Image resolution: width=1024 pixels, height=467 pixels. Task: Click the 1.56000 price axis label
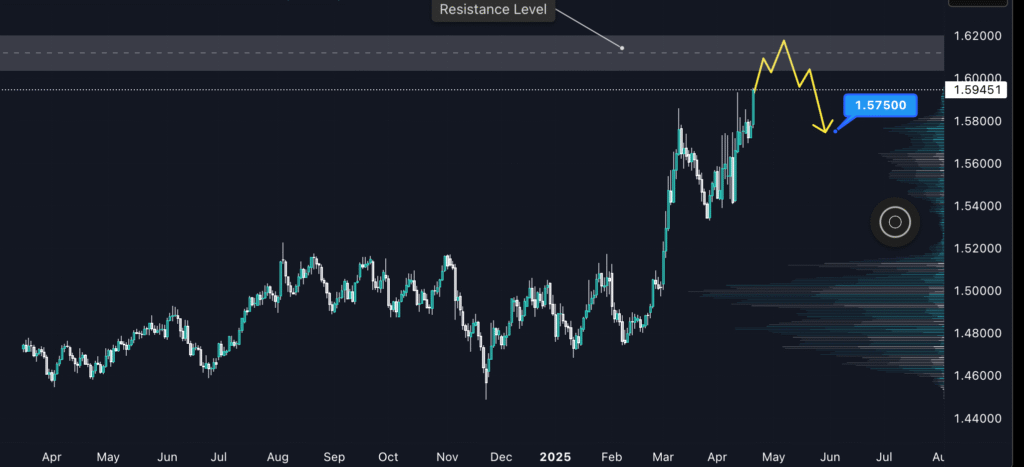coord(977,164)
